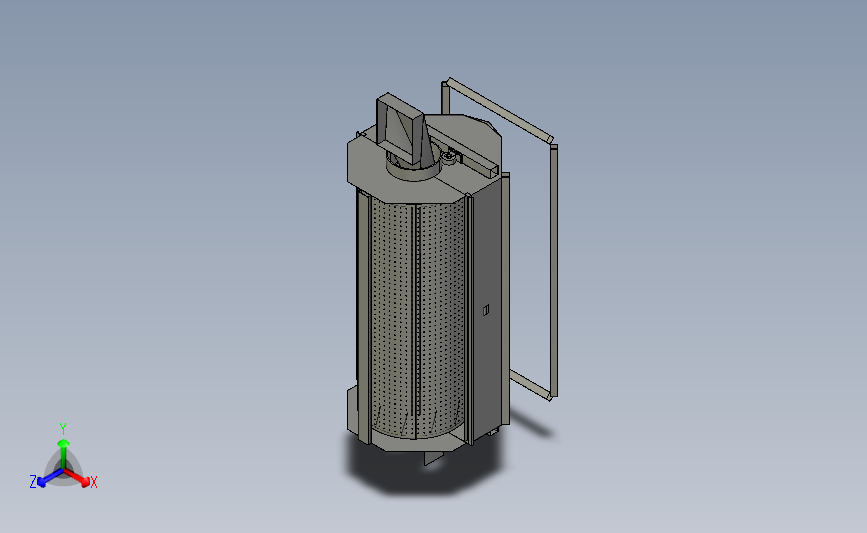
Task: Click the green Y axis arrow on triad
Action: click(63, 453)
